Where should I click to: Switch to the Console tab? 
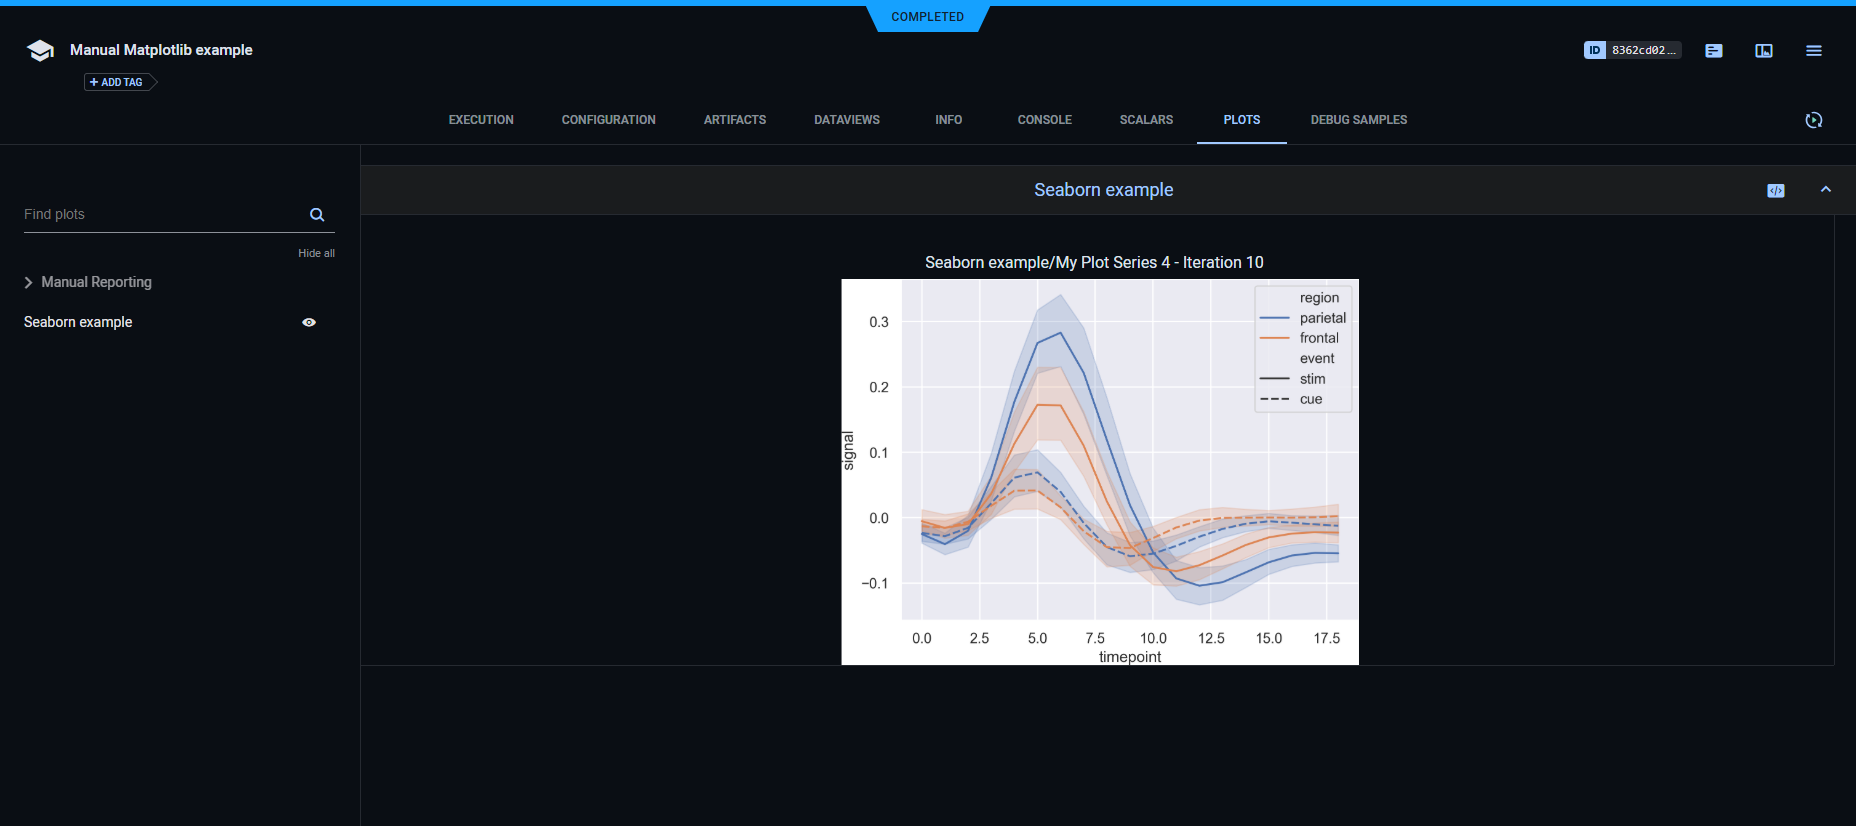(x=1044, y=120)
